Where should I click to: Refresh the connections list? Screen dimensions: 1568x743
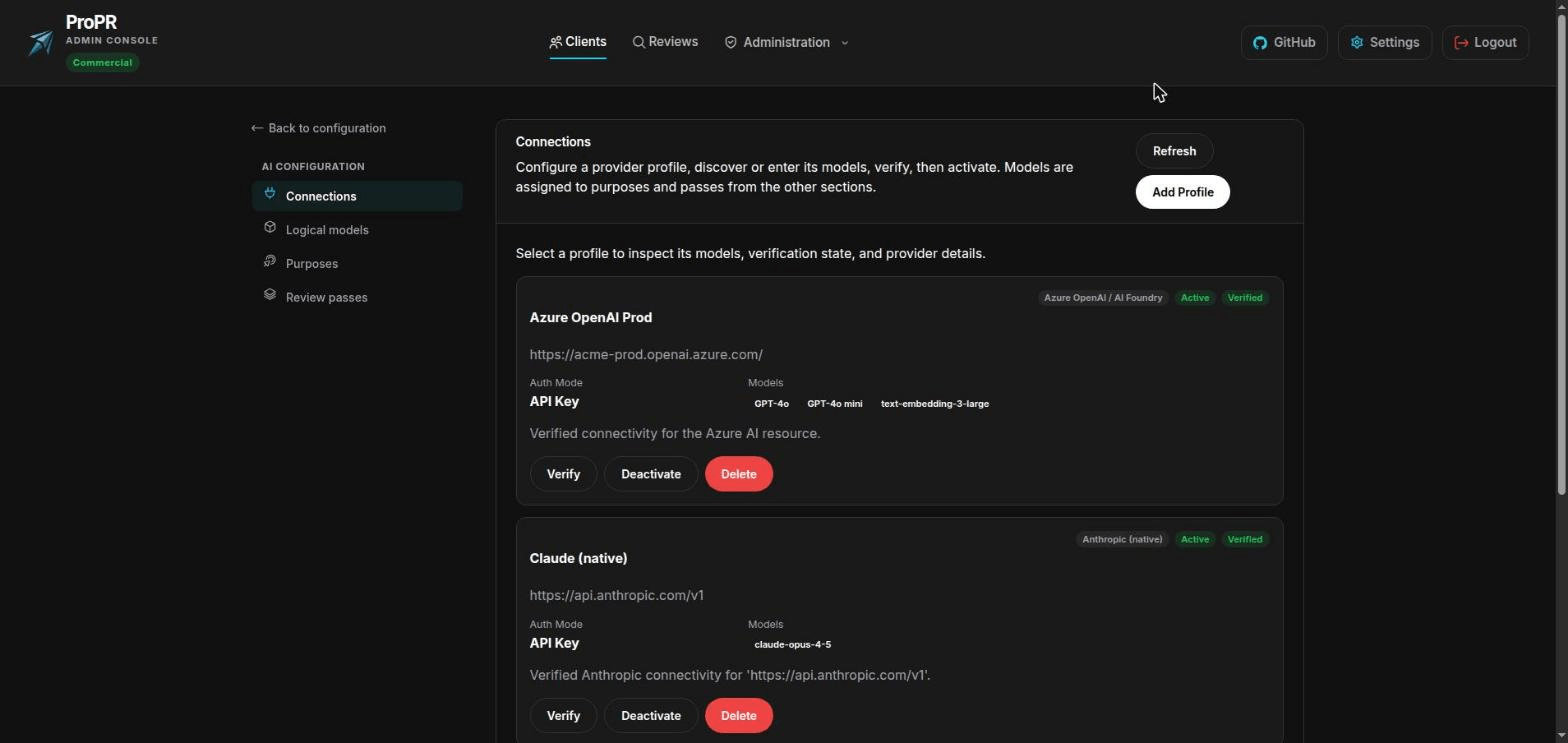pyautogui.click(x=1174, y=151)
